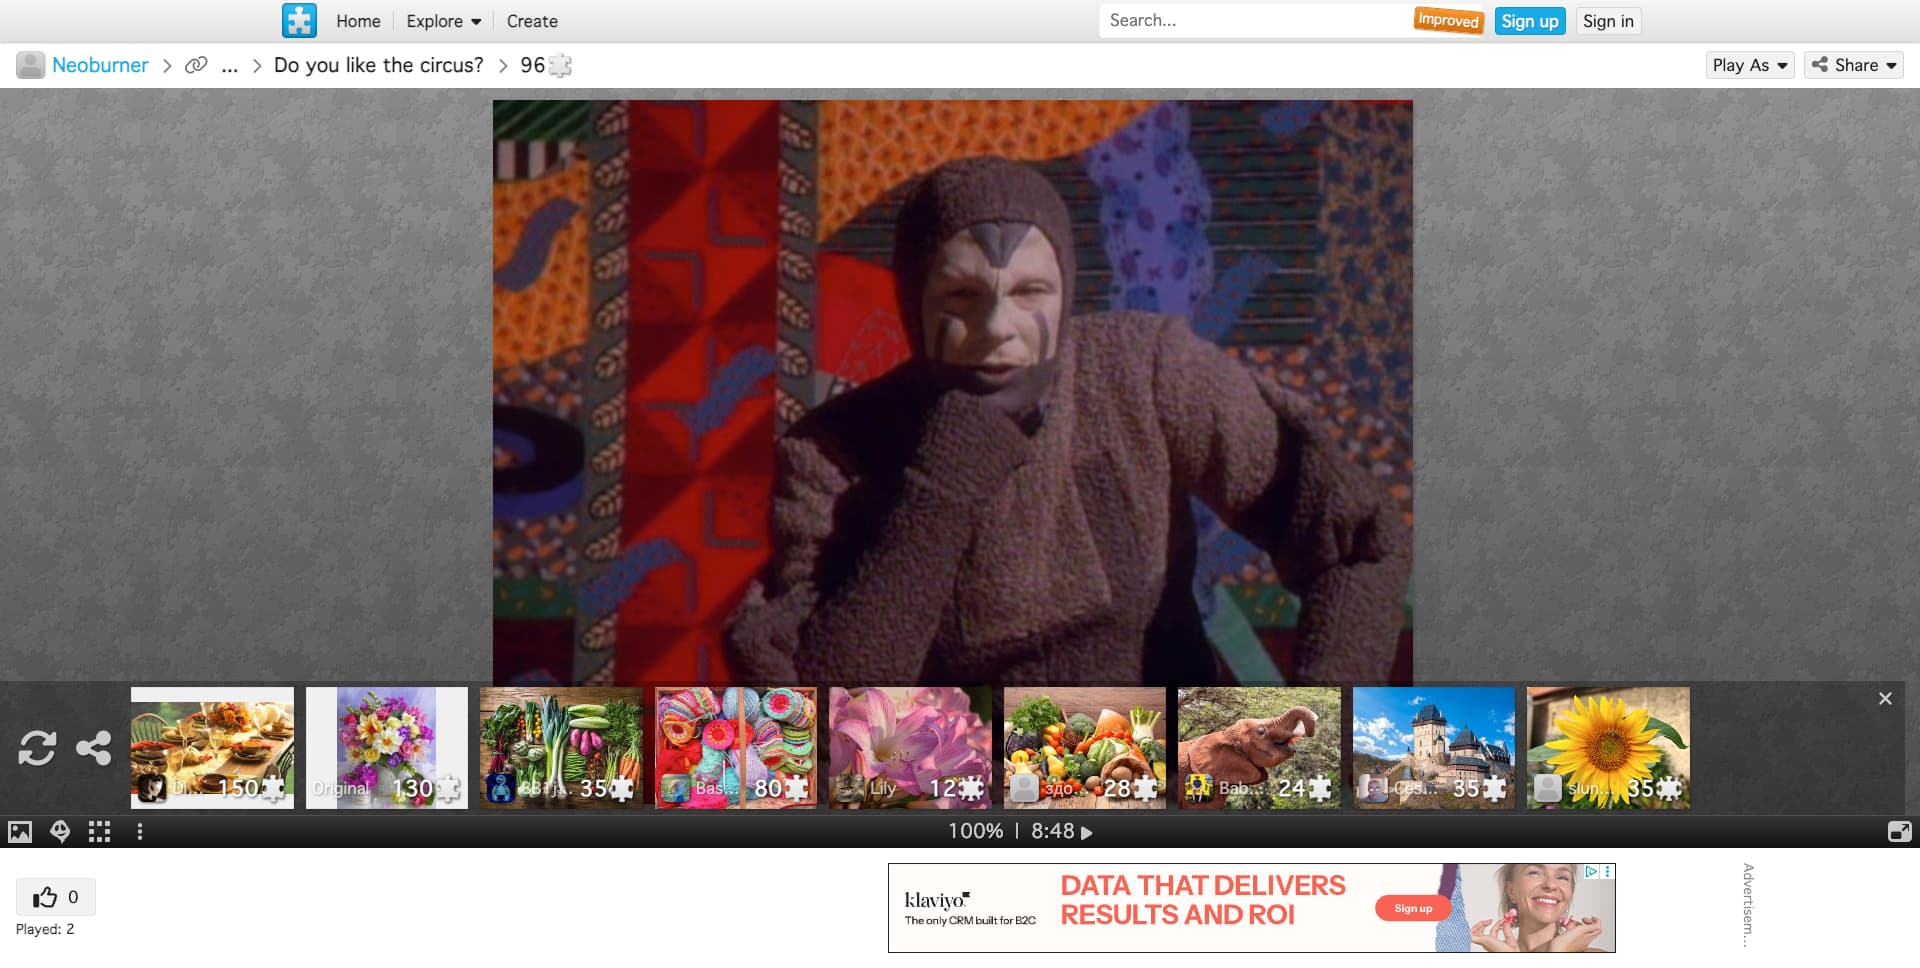Open the 35-piece sunflower puzzle
This screenshot has width=1920, height=968.
coord(1608,748)
